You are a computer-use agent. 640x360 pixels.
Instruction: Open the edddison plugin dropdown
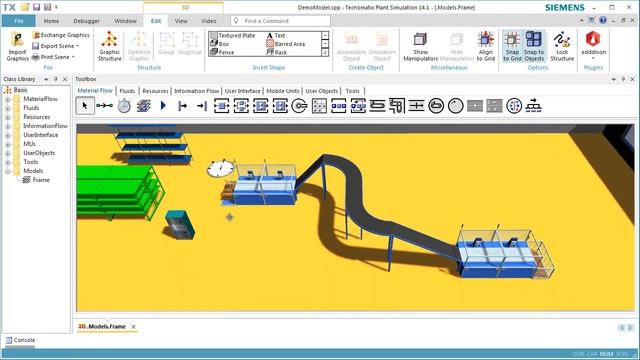pyautogui.click(x=593, y=58)
